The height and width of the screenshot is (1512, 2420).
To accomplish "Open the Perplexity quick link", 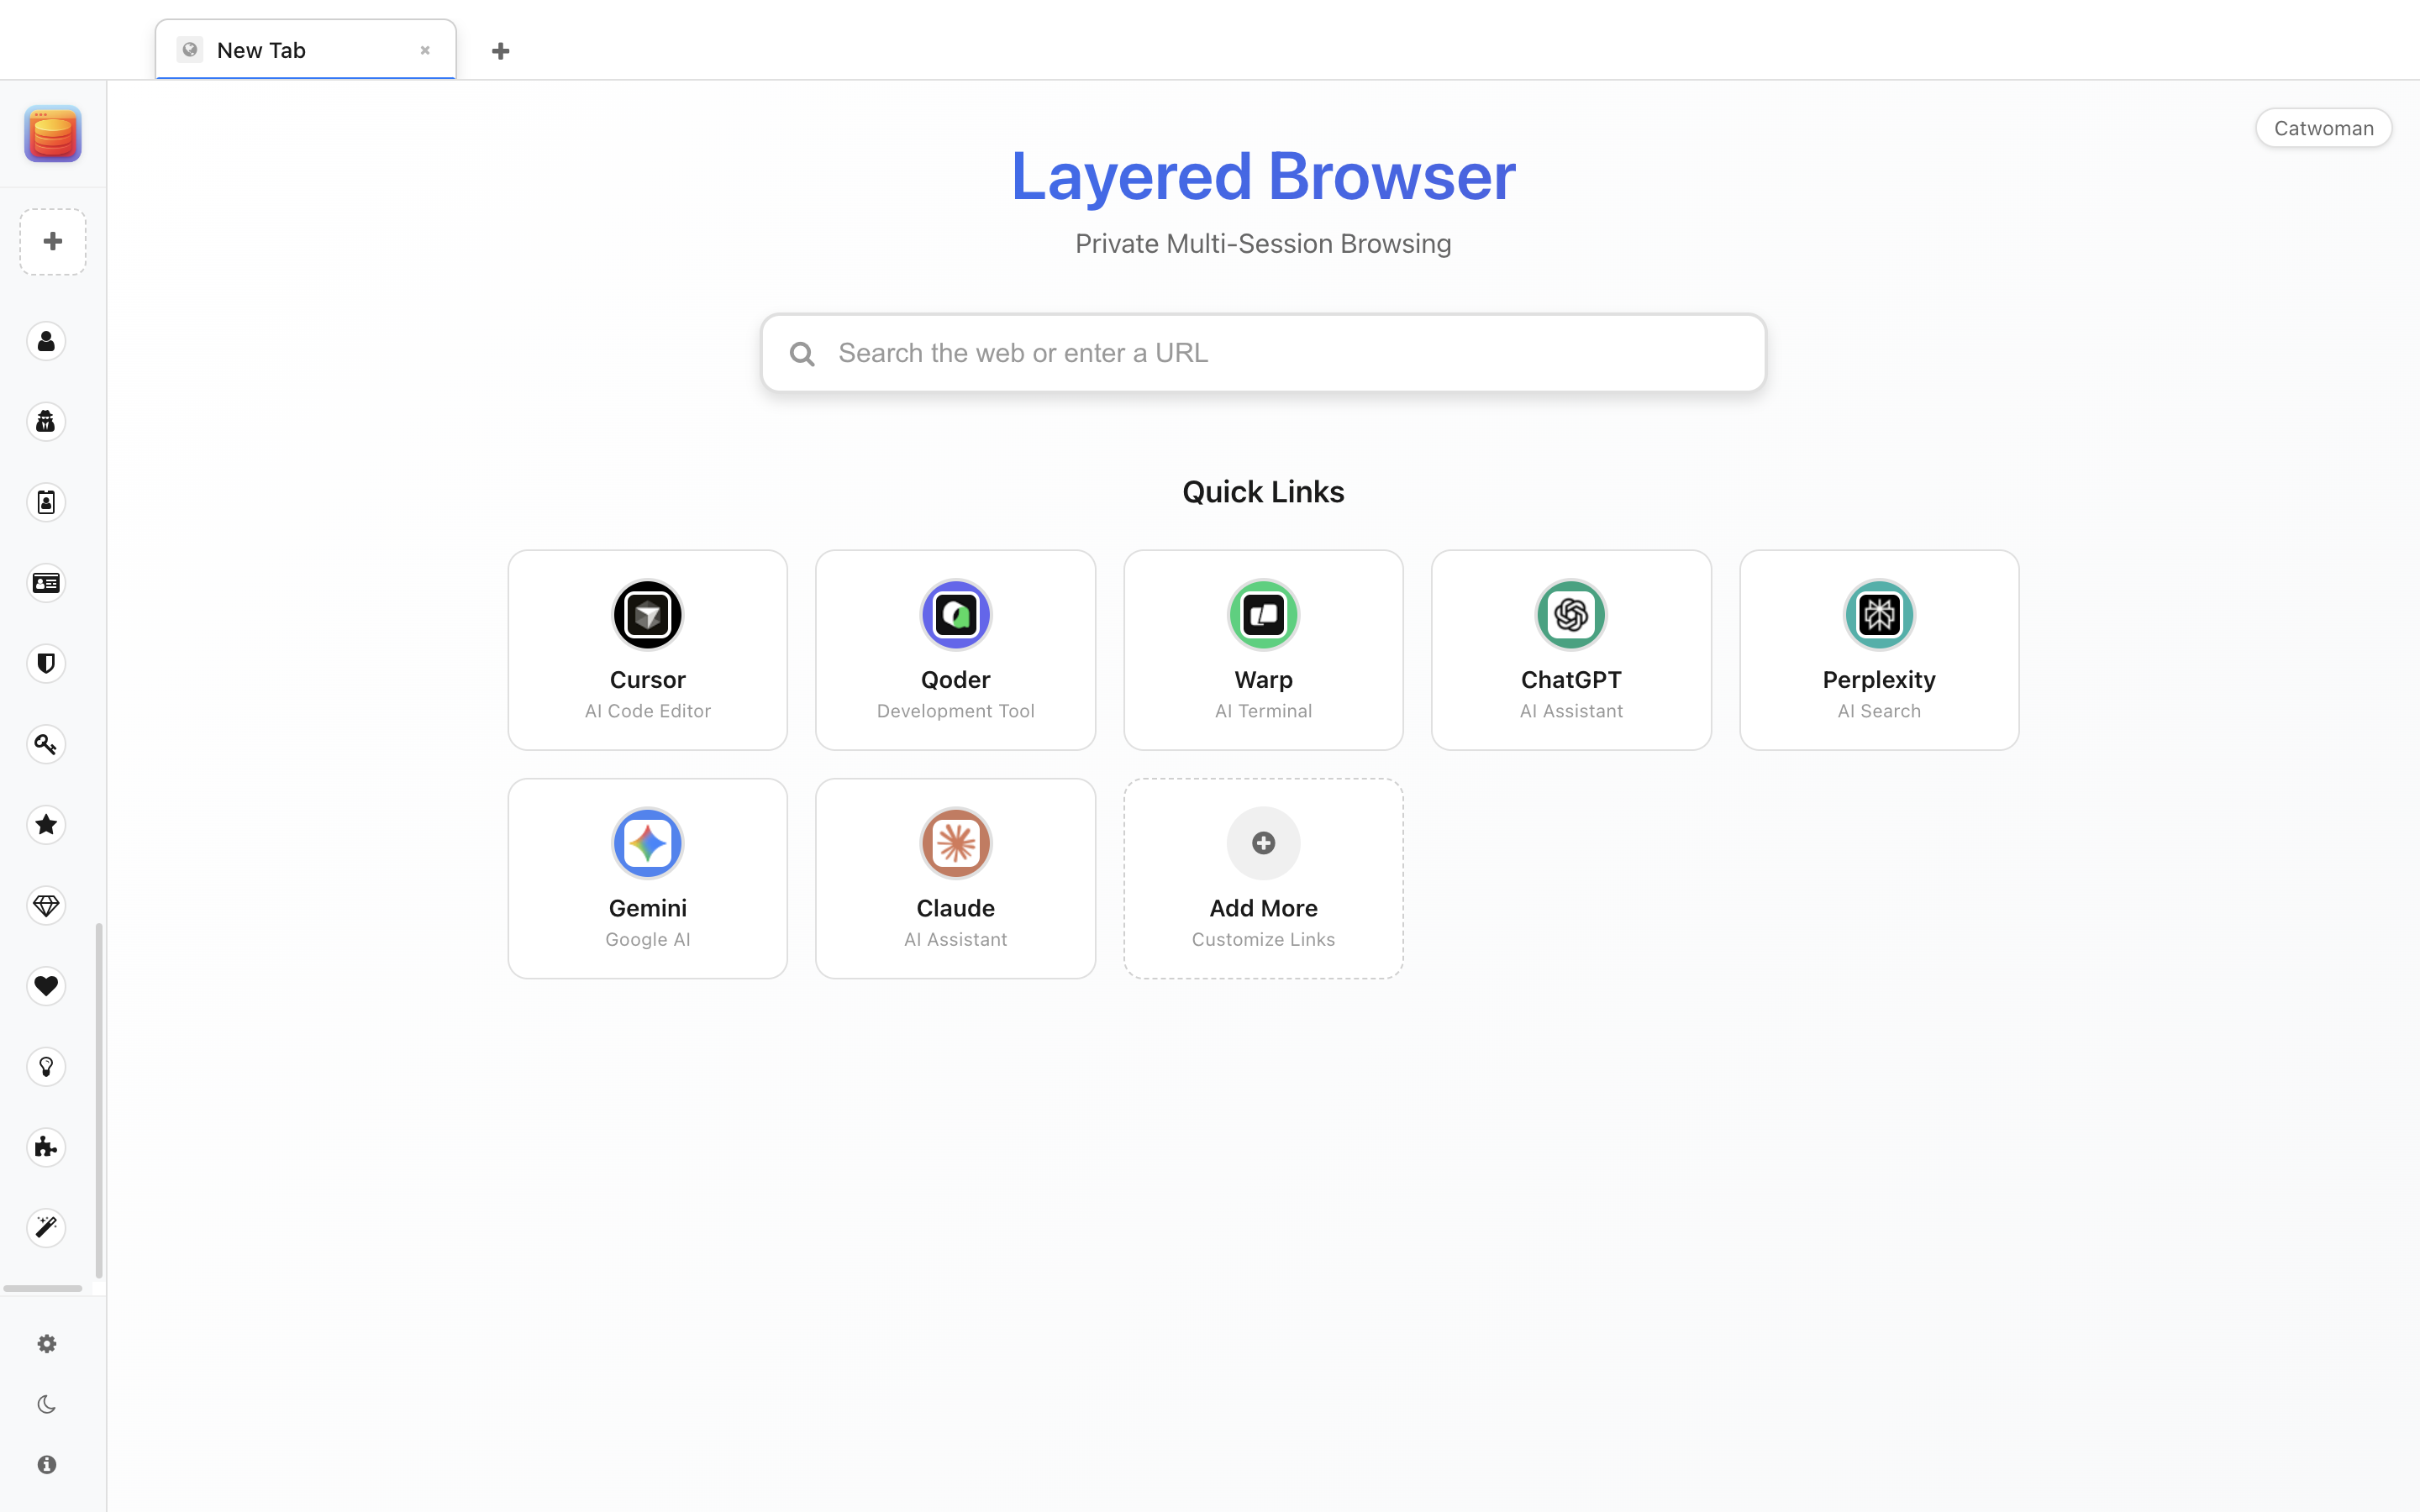I will pos(1878,650).
